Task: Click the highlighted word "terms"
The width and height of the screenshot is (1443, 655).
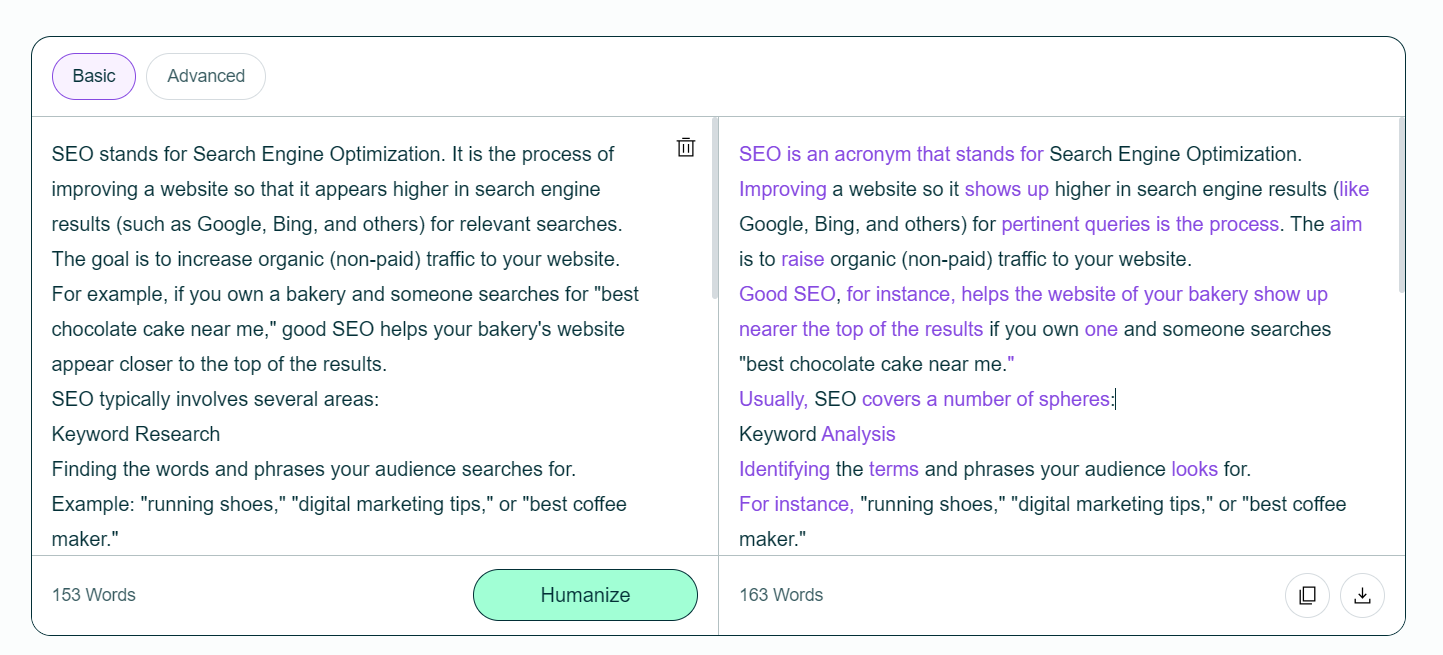Action: tap(894, 470)
